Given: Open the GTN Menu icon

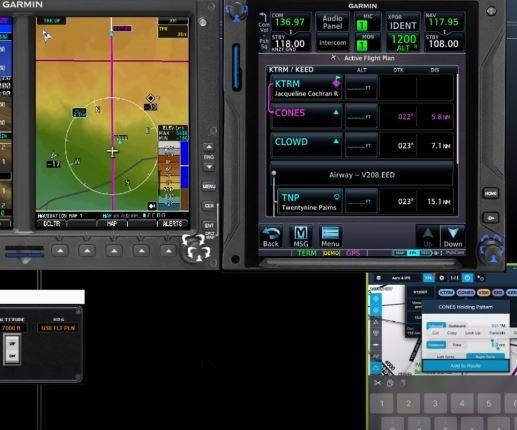Looking at the screenshot, I should pos(330,236).
